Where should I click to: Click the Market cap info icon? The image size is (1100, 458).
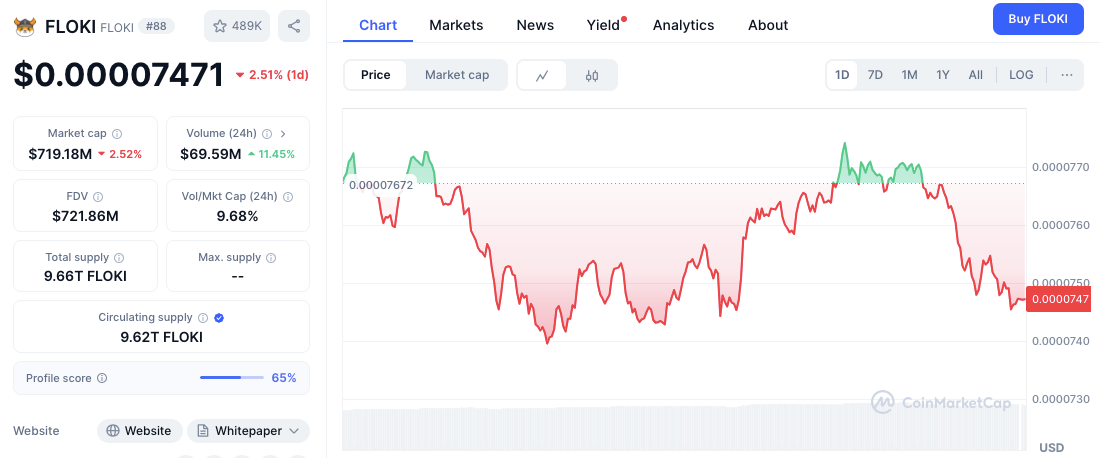[x=117, y=134]
